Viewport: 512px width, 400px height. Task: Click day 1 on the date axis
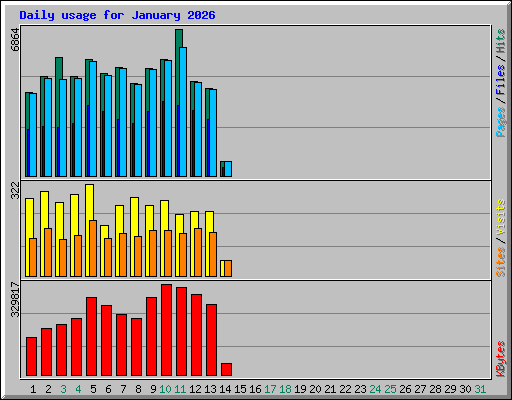point(33,389)
